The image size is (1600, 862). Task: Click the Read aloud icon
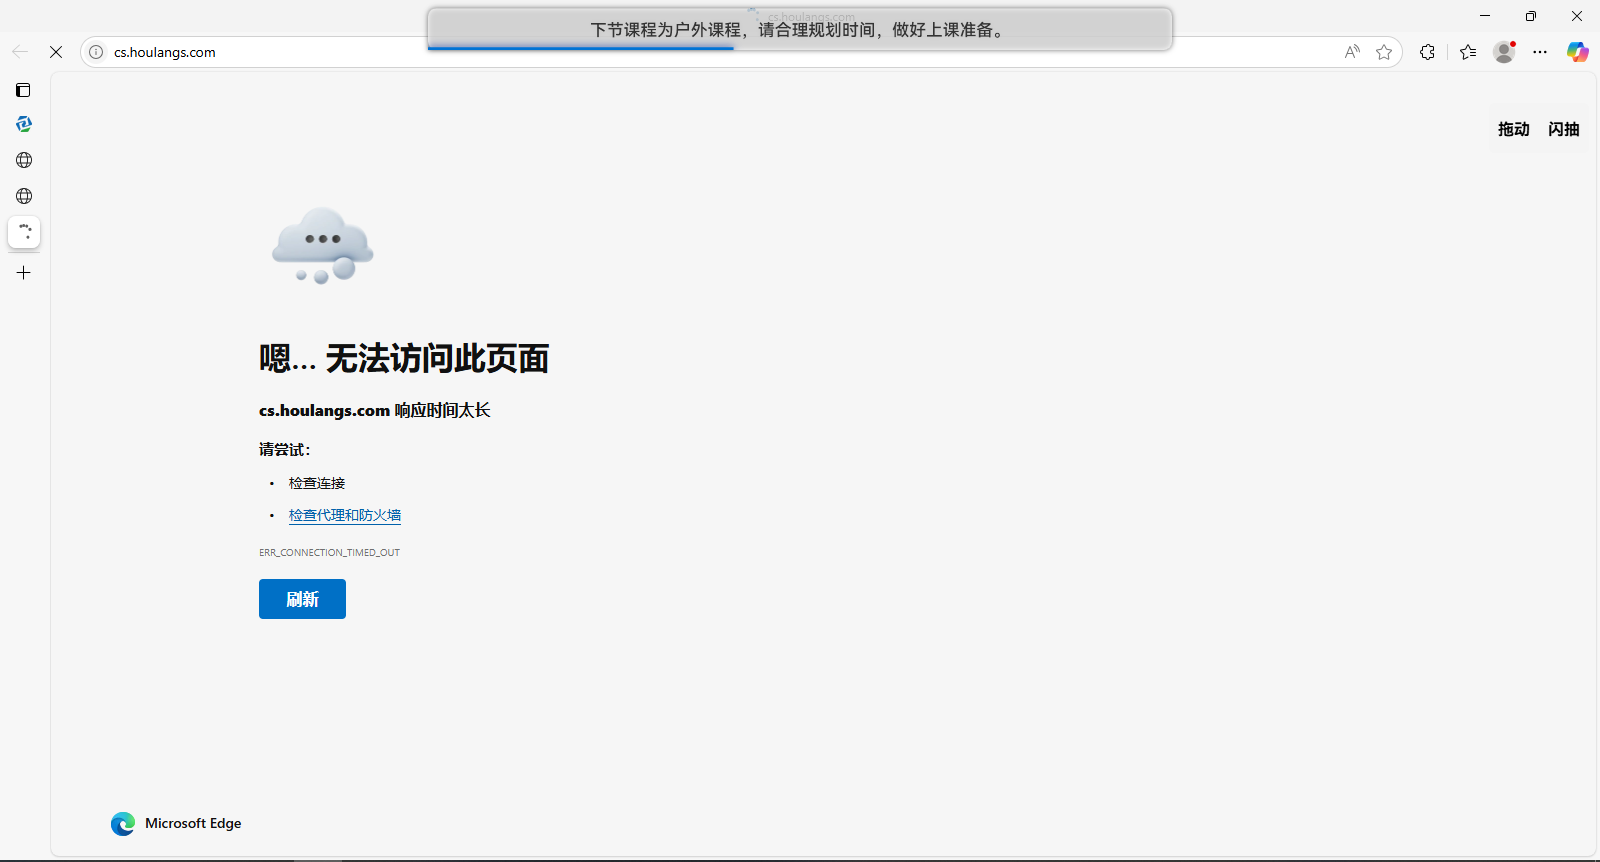coord(1352,52)
